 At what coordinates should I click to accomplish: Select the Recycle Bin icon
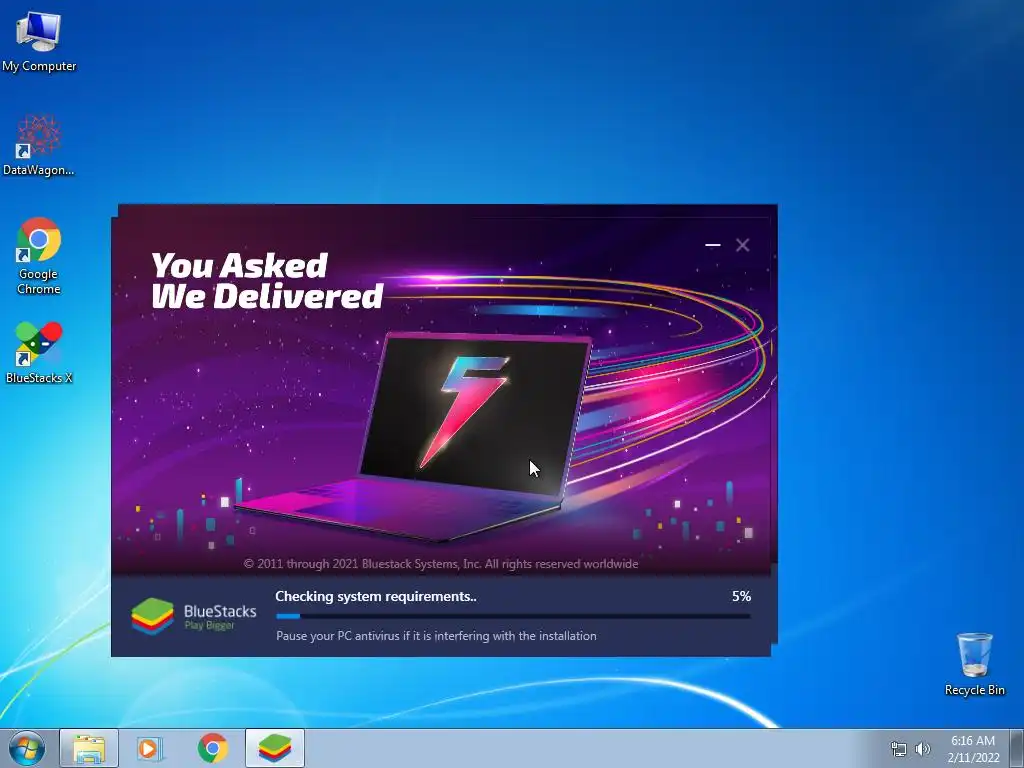pyautogui.click(x=974, y=664)
